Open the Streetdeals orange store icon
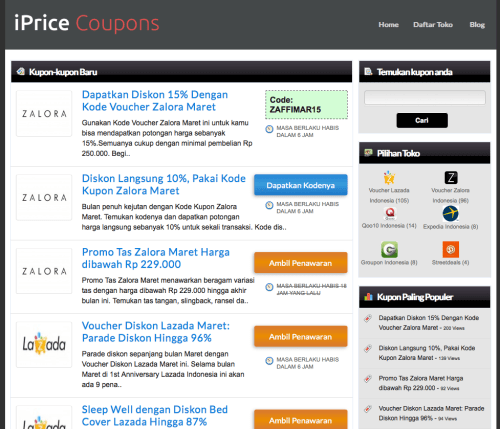 tap(451, 249)
